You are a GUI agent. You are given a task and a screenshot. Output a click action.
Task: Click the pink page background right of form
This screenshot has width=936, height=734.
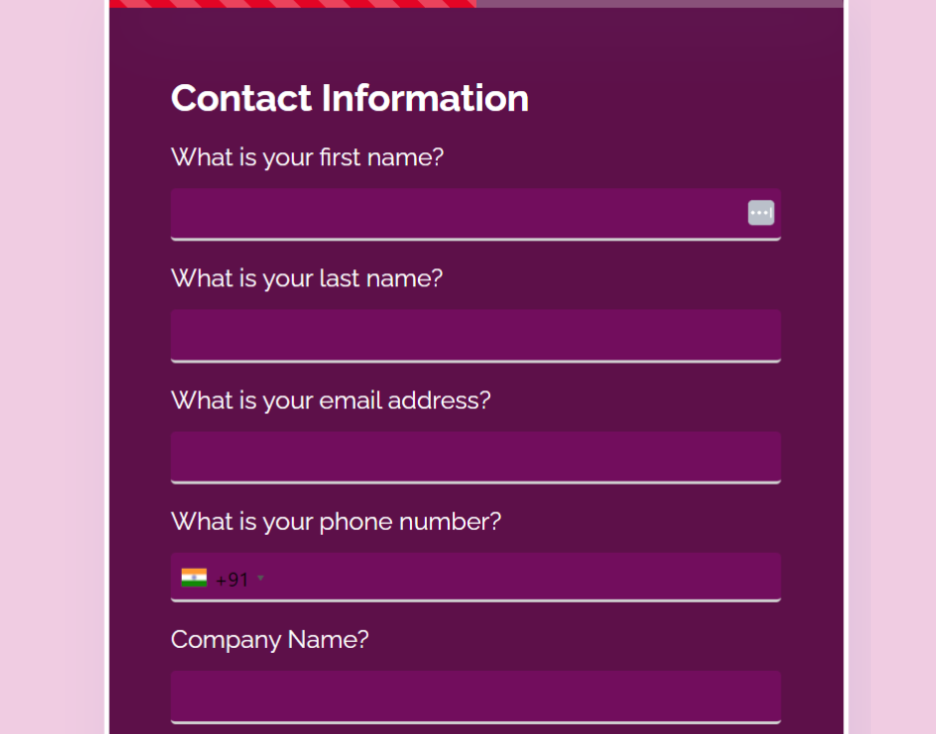[x=892, y=367]
